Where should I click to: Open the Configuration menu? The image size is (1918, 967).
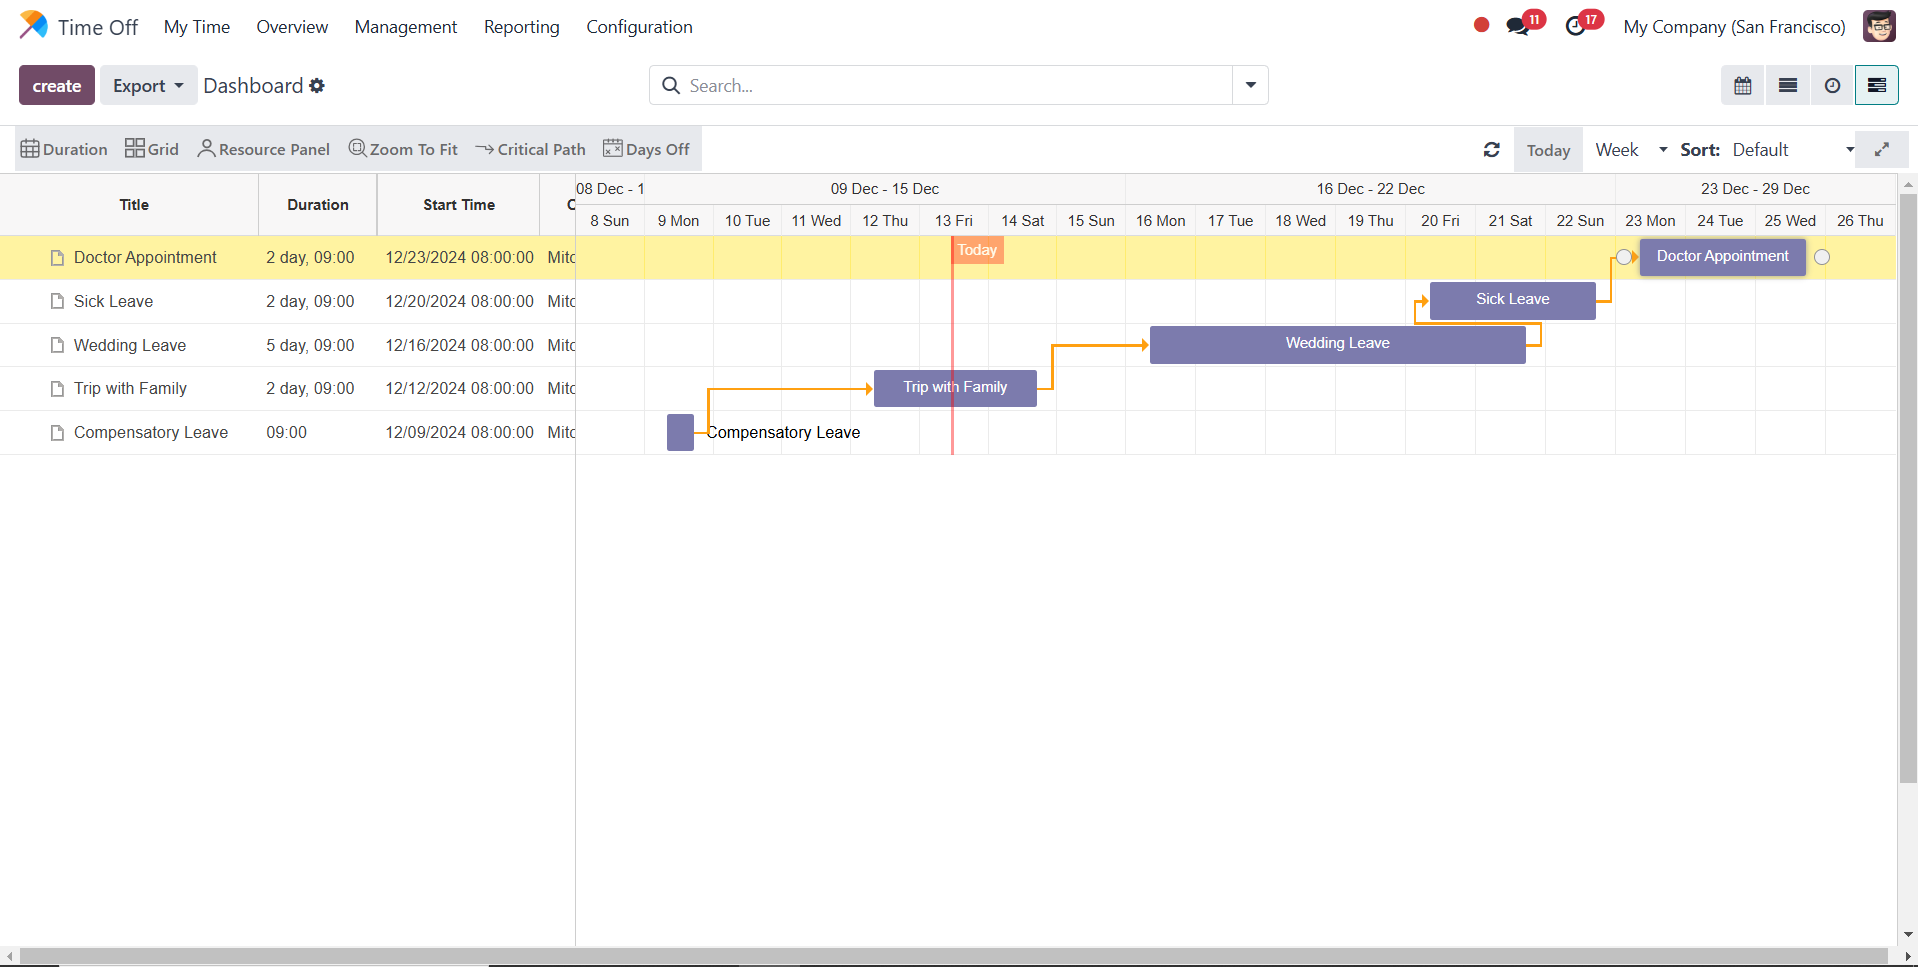[639, 27]
